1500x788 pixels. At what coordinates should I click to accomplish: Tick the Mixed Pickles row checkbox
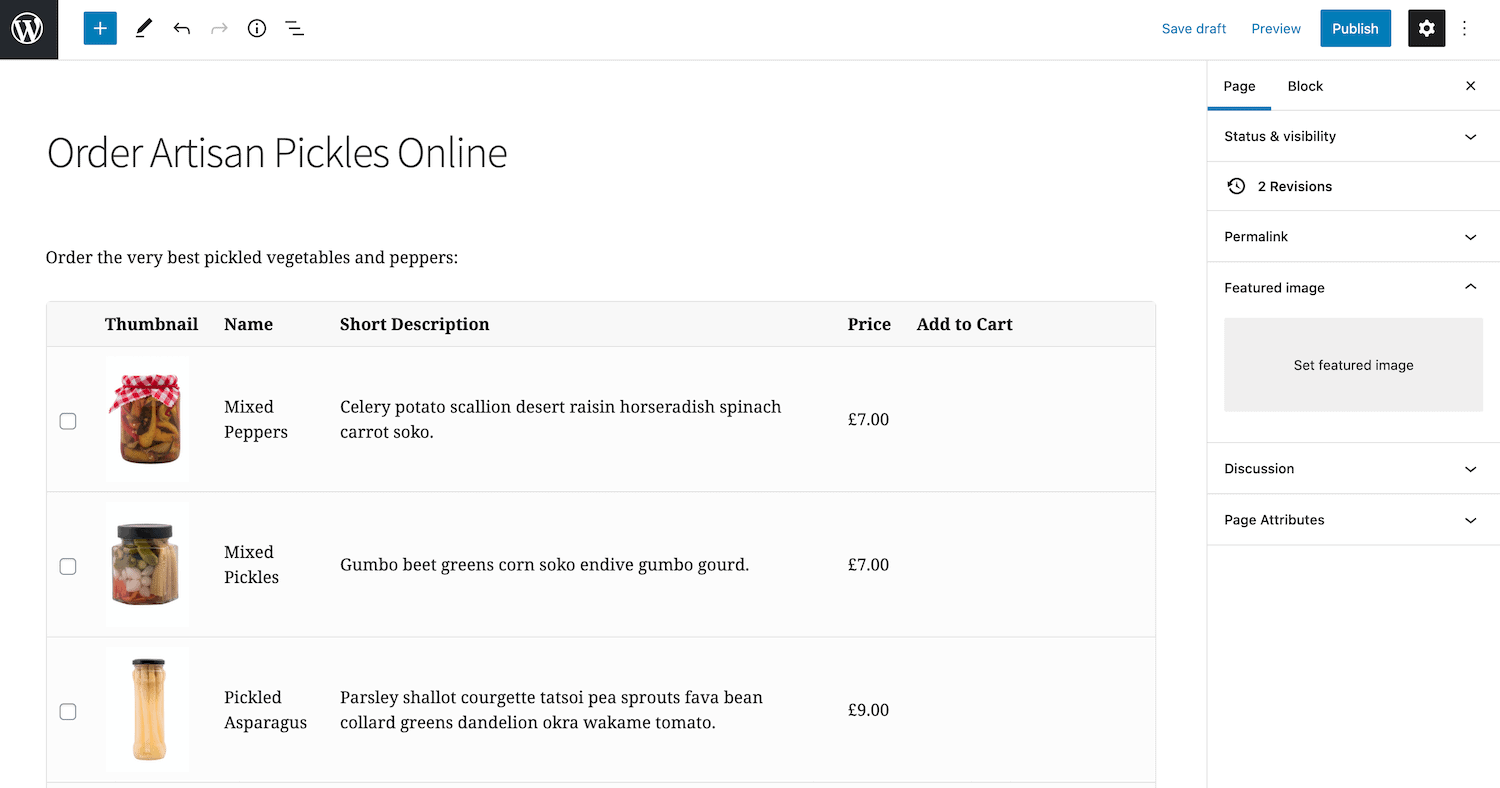68,566
